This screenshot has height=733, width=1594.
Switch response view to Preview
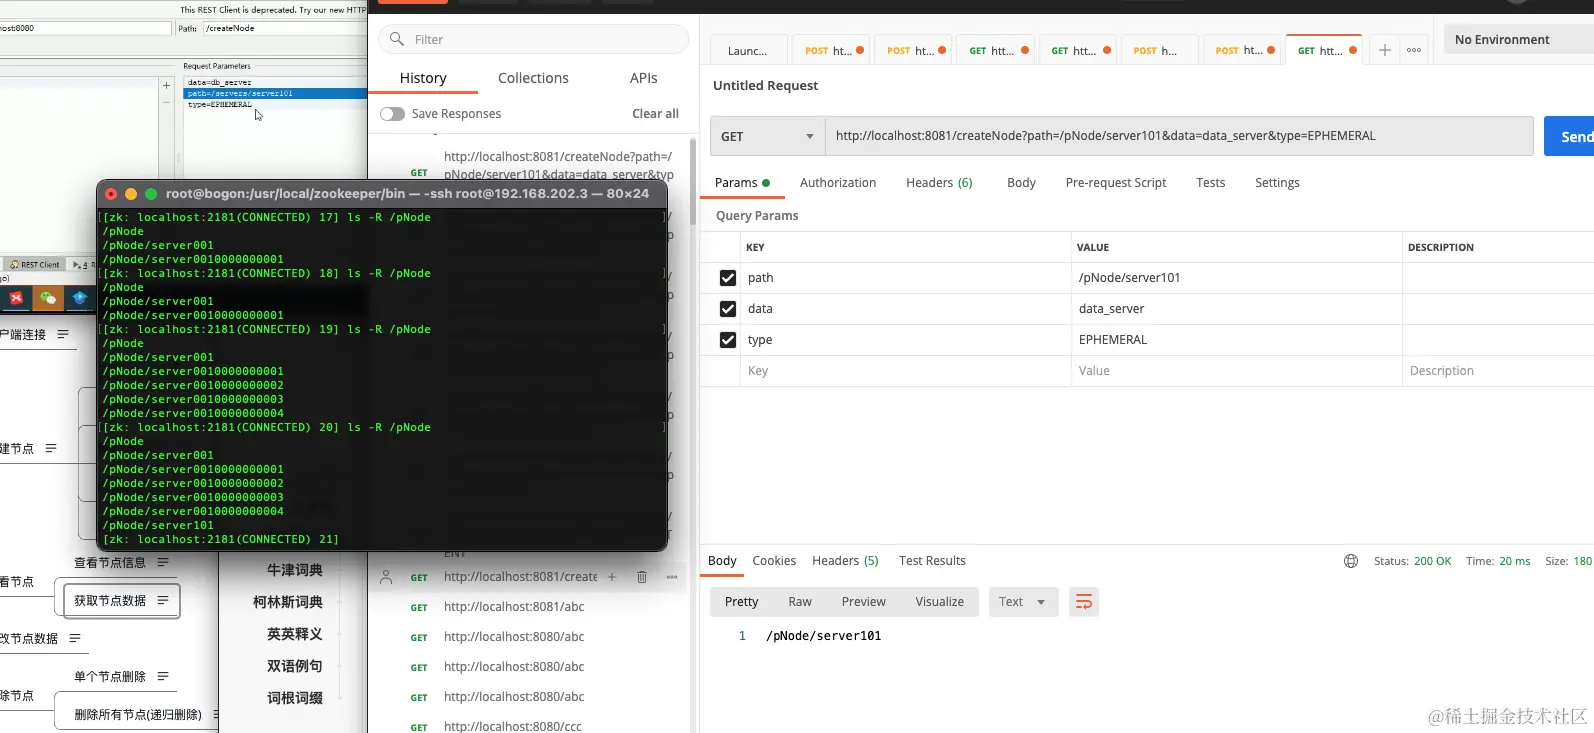pos(863,602)
